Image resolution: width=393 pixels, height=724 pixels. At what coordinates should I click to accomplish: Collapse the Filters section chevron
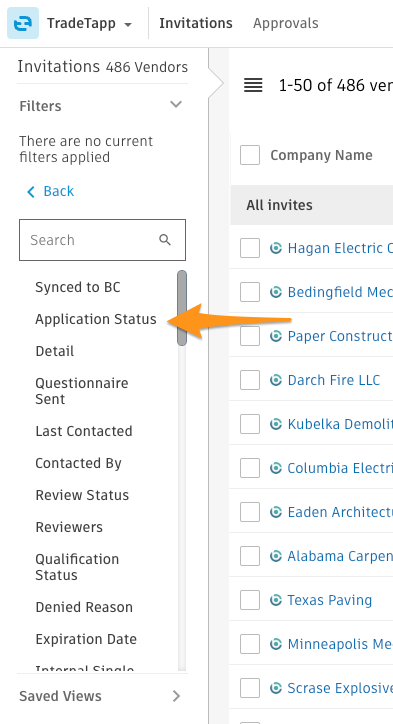176,104
